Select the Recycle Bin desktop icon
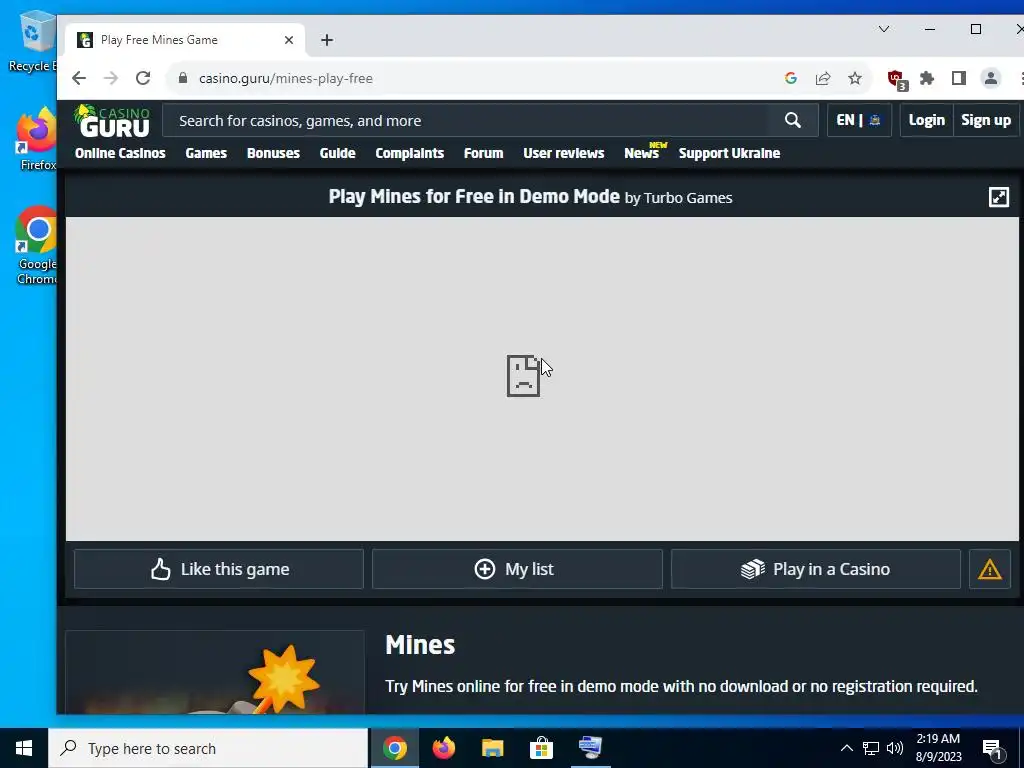 (x=33, y=41)
